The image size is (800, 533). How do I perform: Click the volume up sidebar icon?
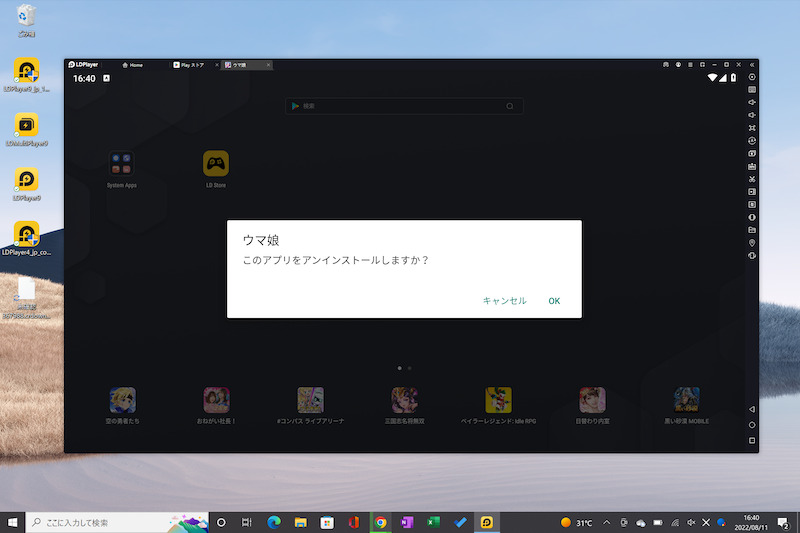tap(752, 102)
